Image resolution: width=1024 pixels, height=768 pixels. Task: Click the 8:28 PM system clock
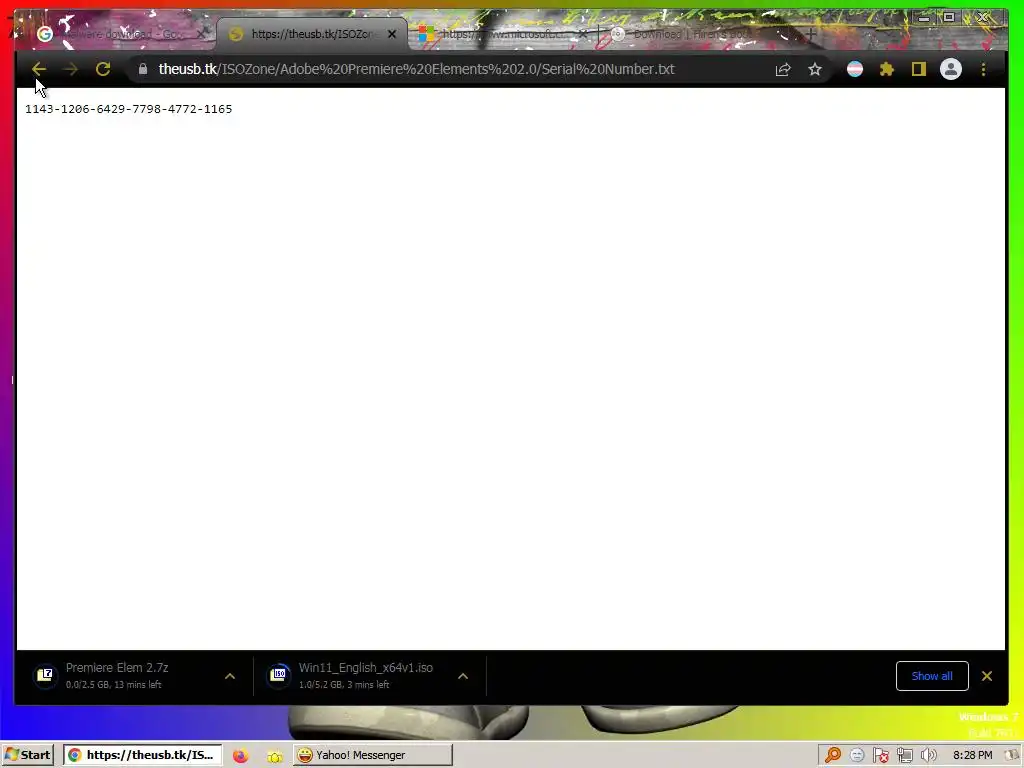pyautogui.click(x=972, y=755)
